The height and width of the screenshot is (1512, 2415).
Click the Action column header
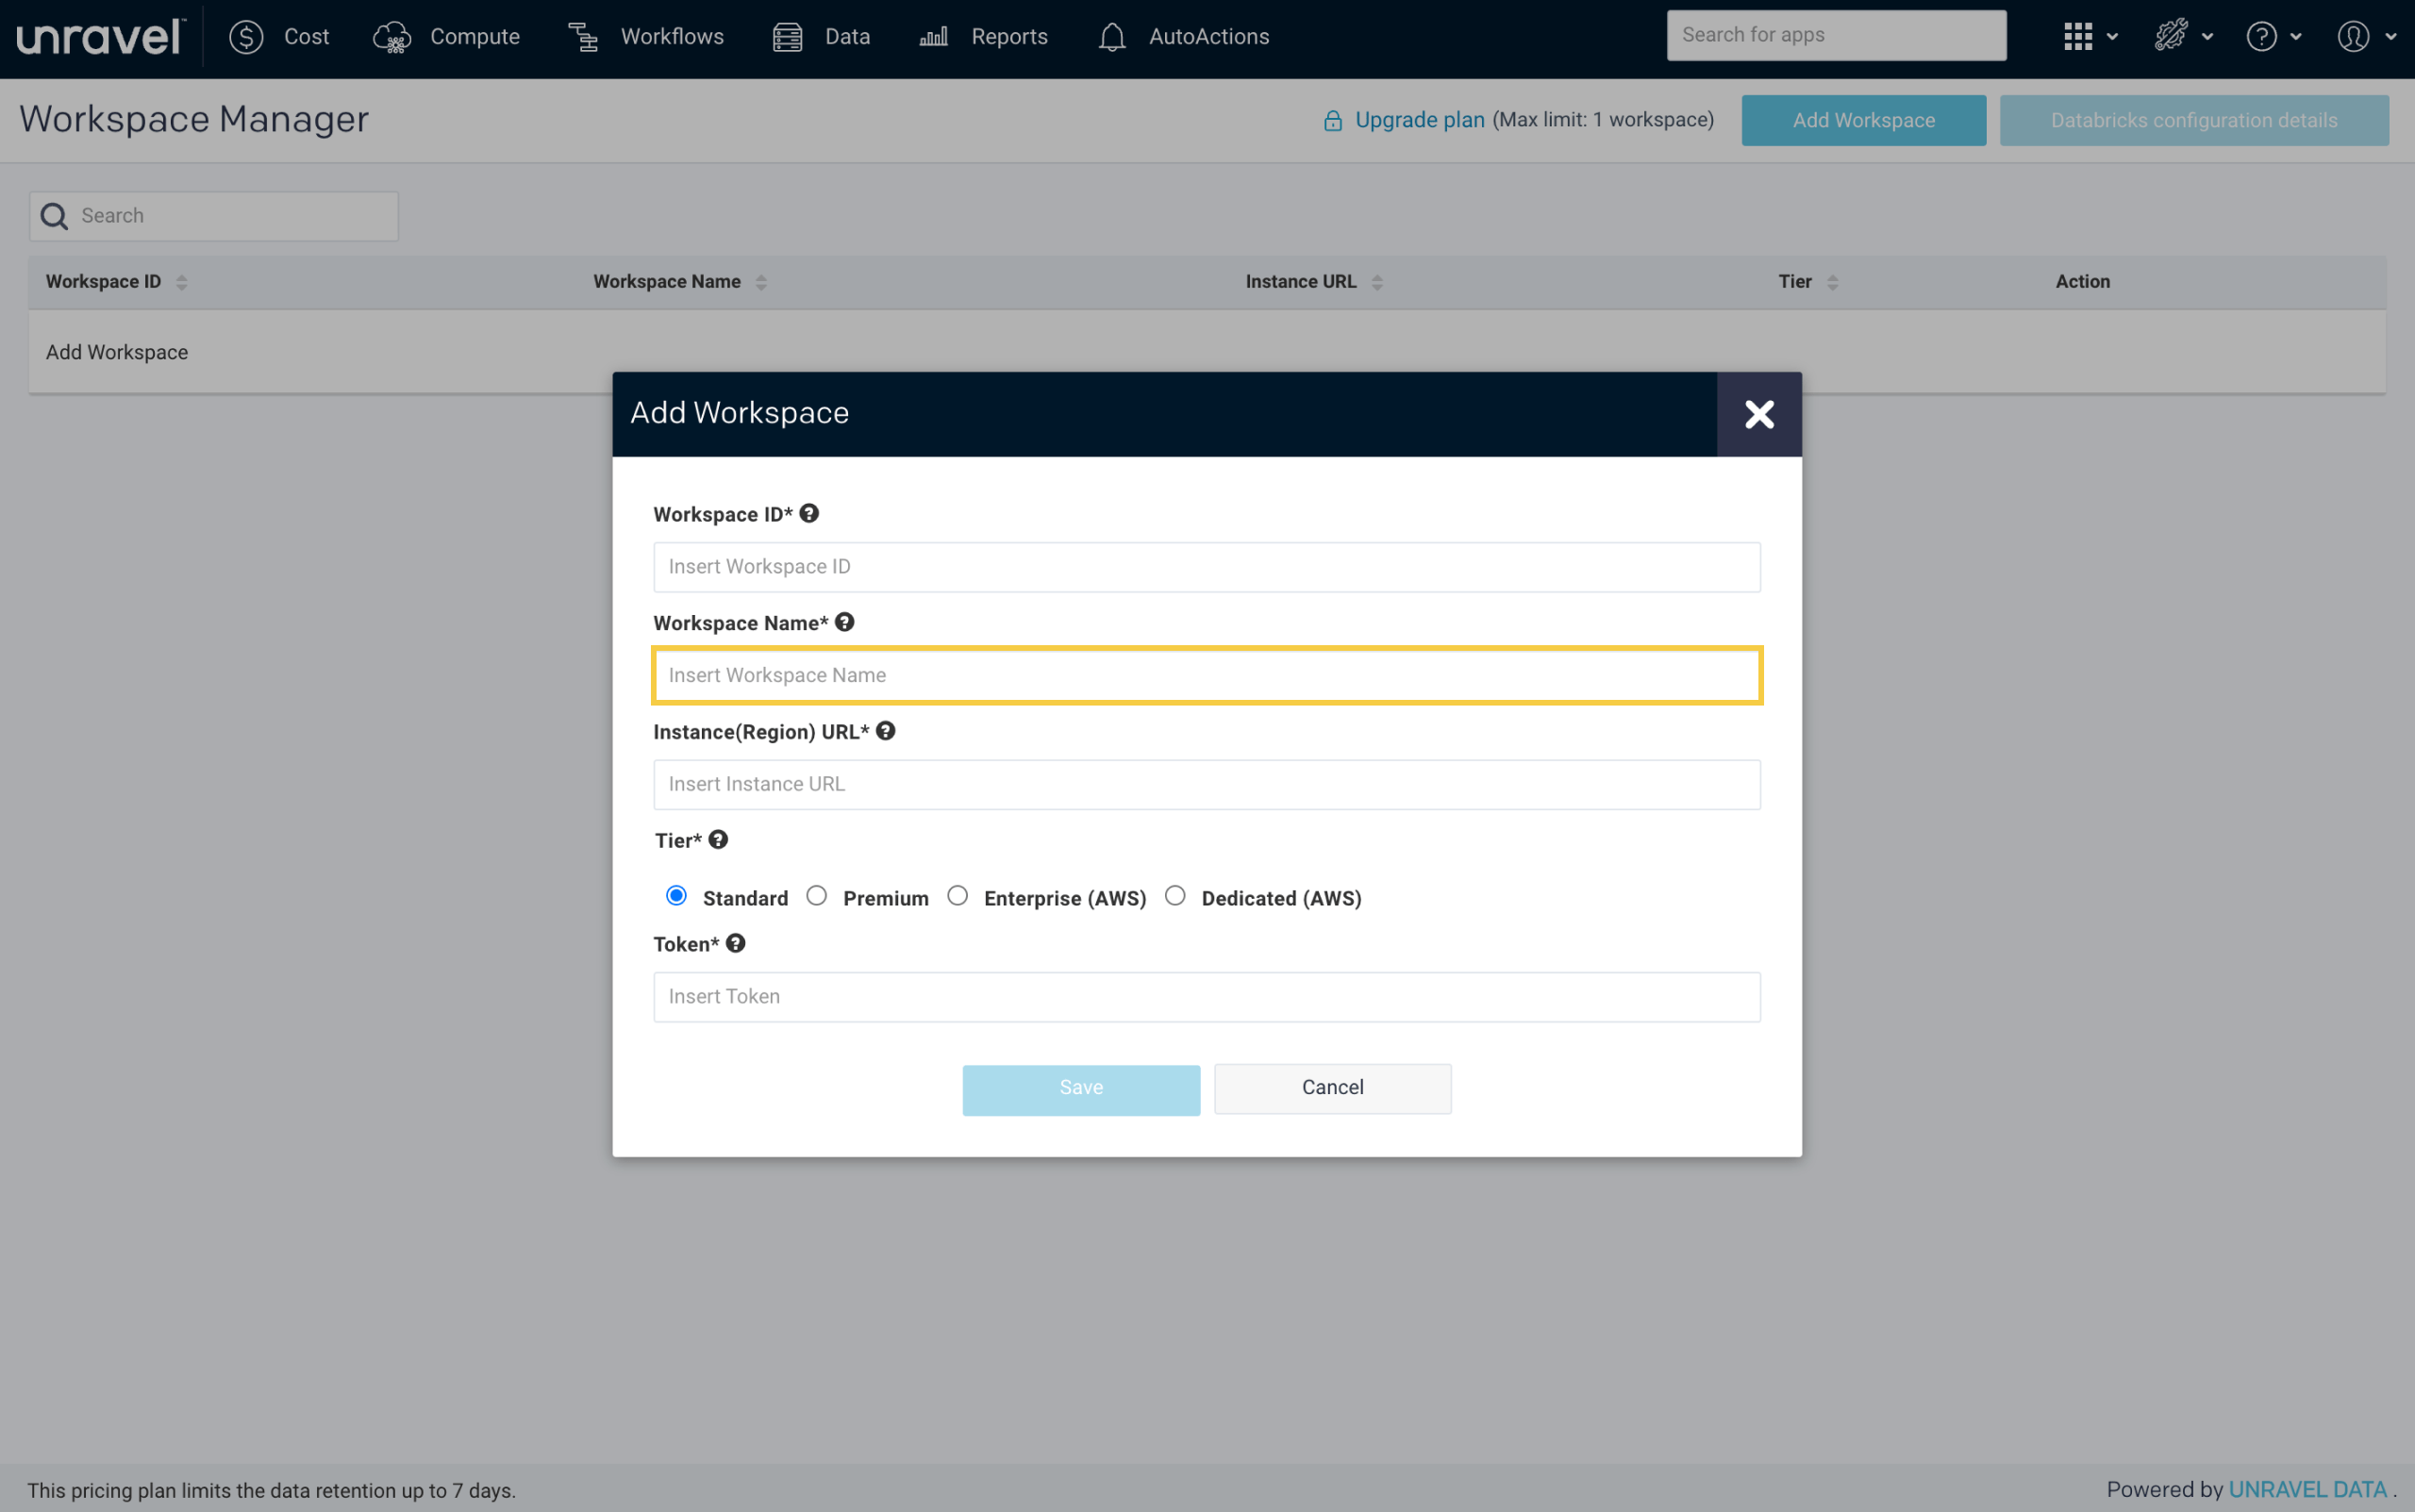click(x=2082, y=282)
